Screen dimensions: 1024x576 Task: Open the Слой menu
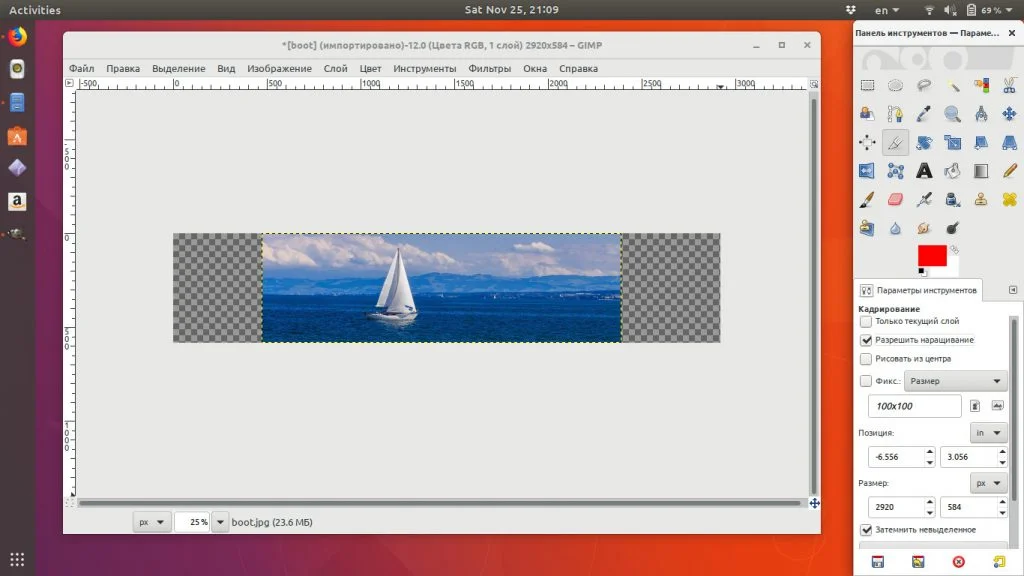[x=335, y=69]
